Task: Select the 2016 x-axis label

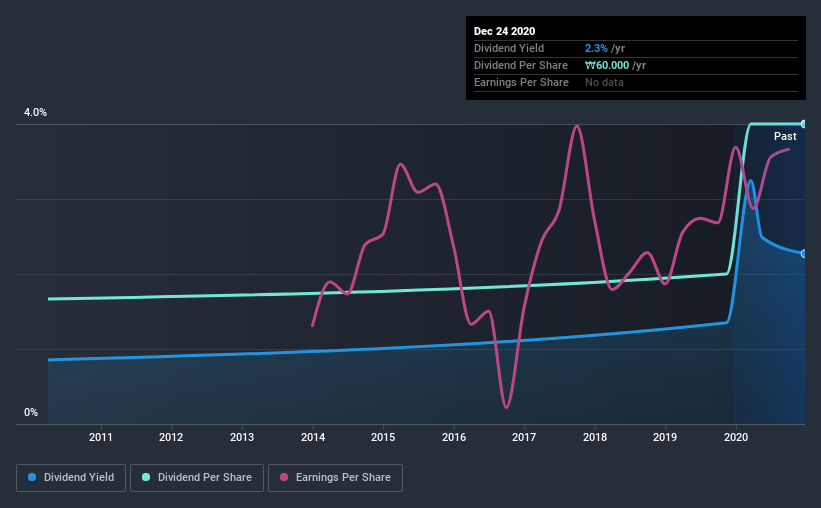Action: (454, 437)
